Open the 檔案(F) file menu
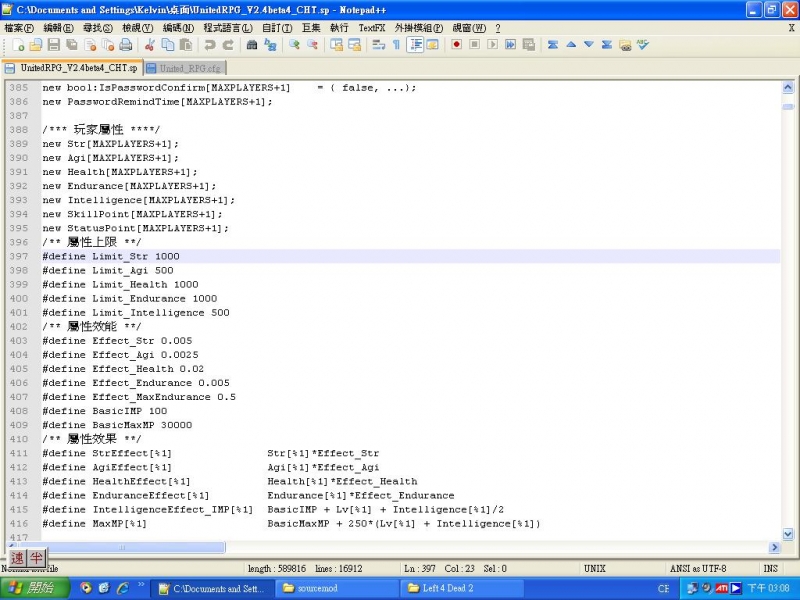Screen dimensions: 800x600 click(x=18, y=28)
